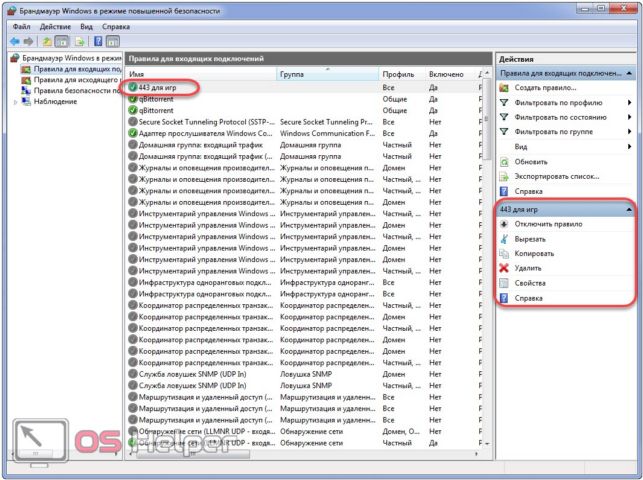Select Правила для входящих подключений tree item
Image resolution: width=643 pixels, height=480 pixels.
(x=77, y=69)
